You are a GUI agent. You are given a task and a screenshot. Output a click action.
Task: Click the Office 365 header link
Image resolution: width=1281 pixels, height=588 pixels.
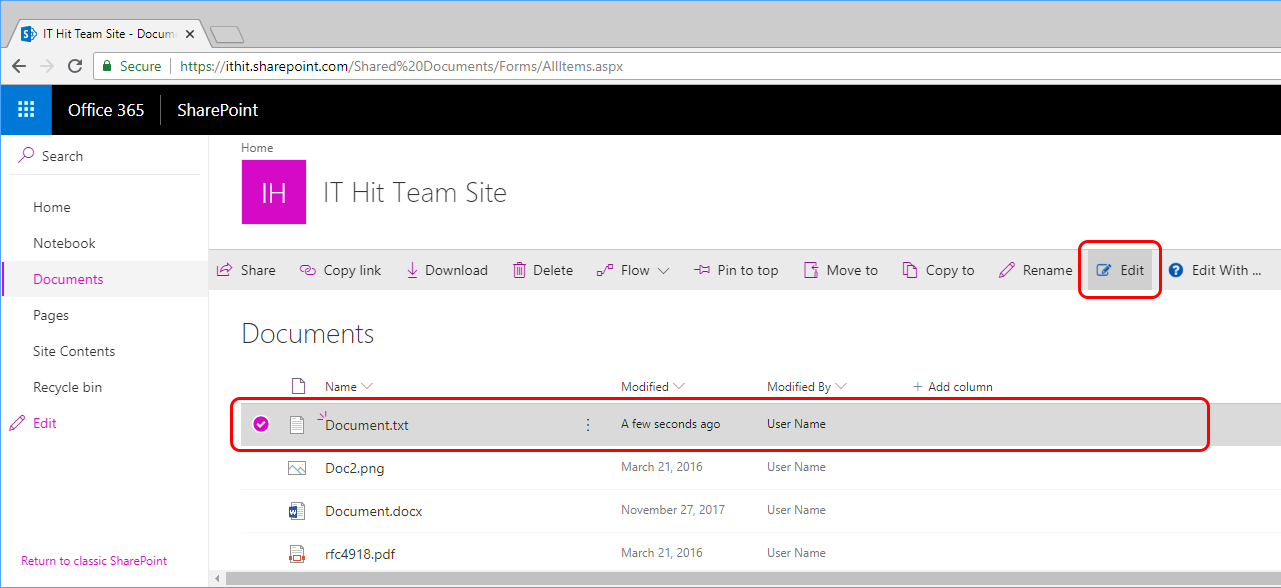click(106, 110)
